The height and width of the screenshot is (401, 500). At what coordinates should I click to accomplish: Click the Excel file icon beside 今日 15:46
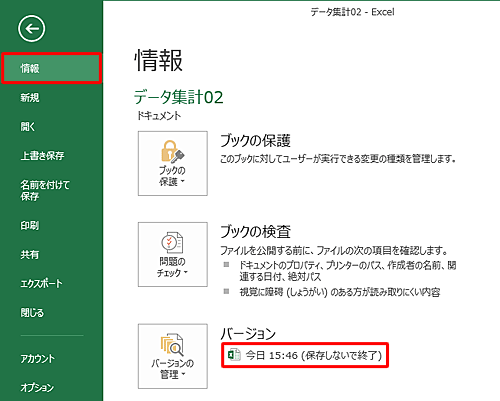[x=234, y=355]
